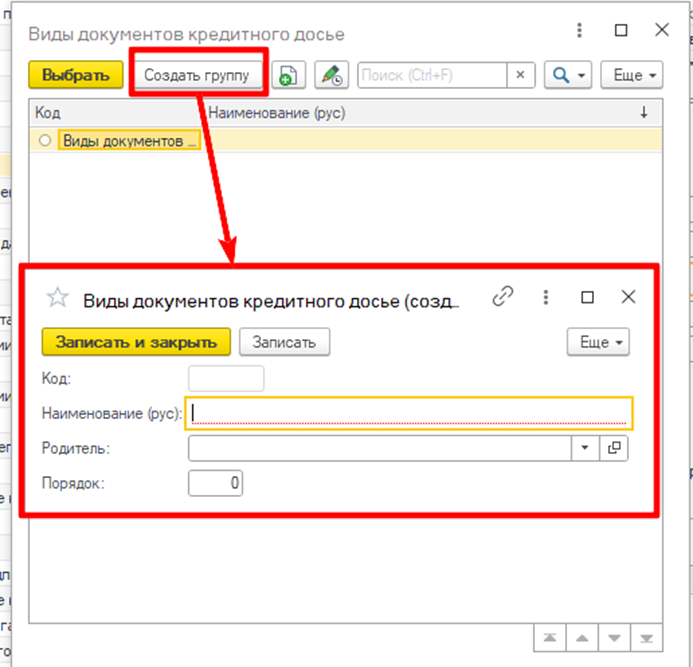
Task: Open the Еще menu in the list toolbar
Action: 632,75
